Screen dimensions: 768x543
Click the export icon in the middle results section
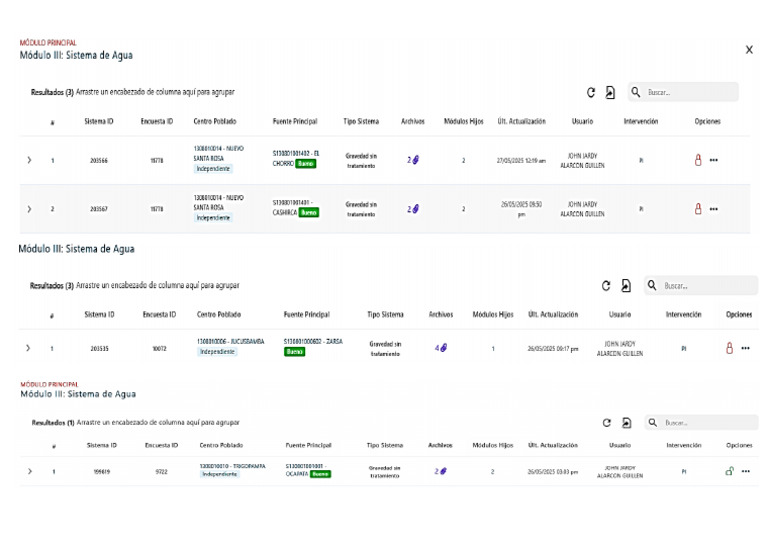click(626, 285)
